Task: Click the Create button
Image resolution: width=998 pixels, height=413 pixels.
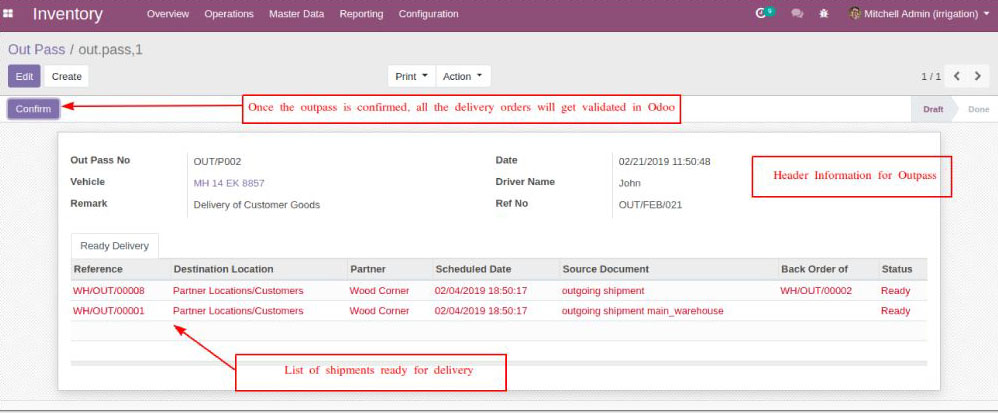Action: [x=67, y=76]
